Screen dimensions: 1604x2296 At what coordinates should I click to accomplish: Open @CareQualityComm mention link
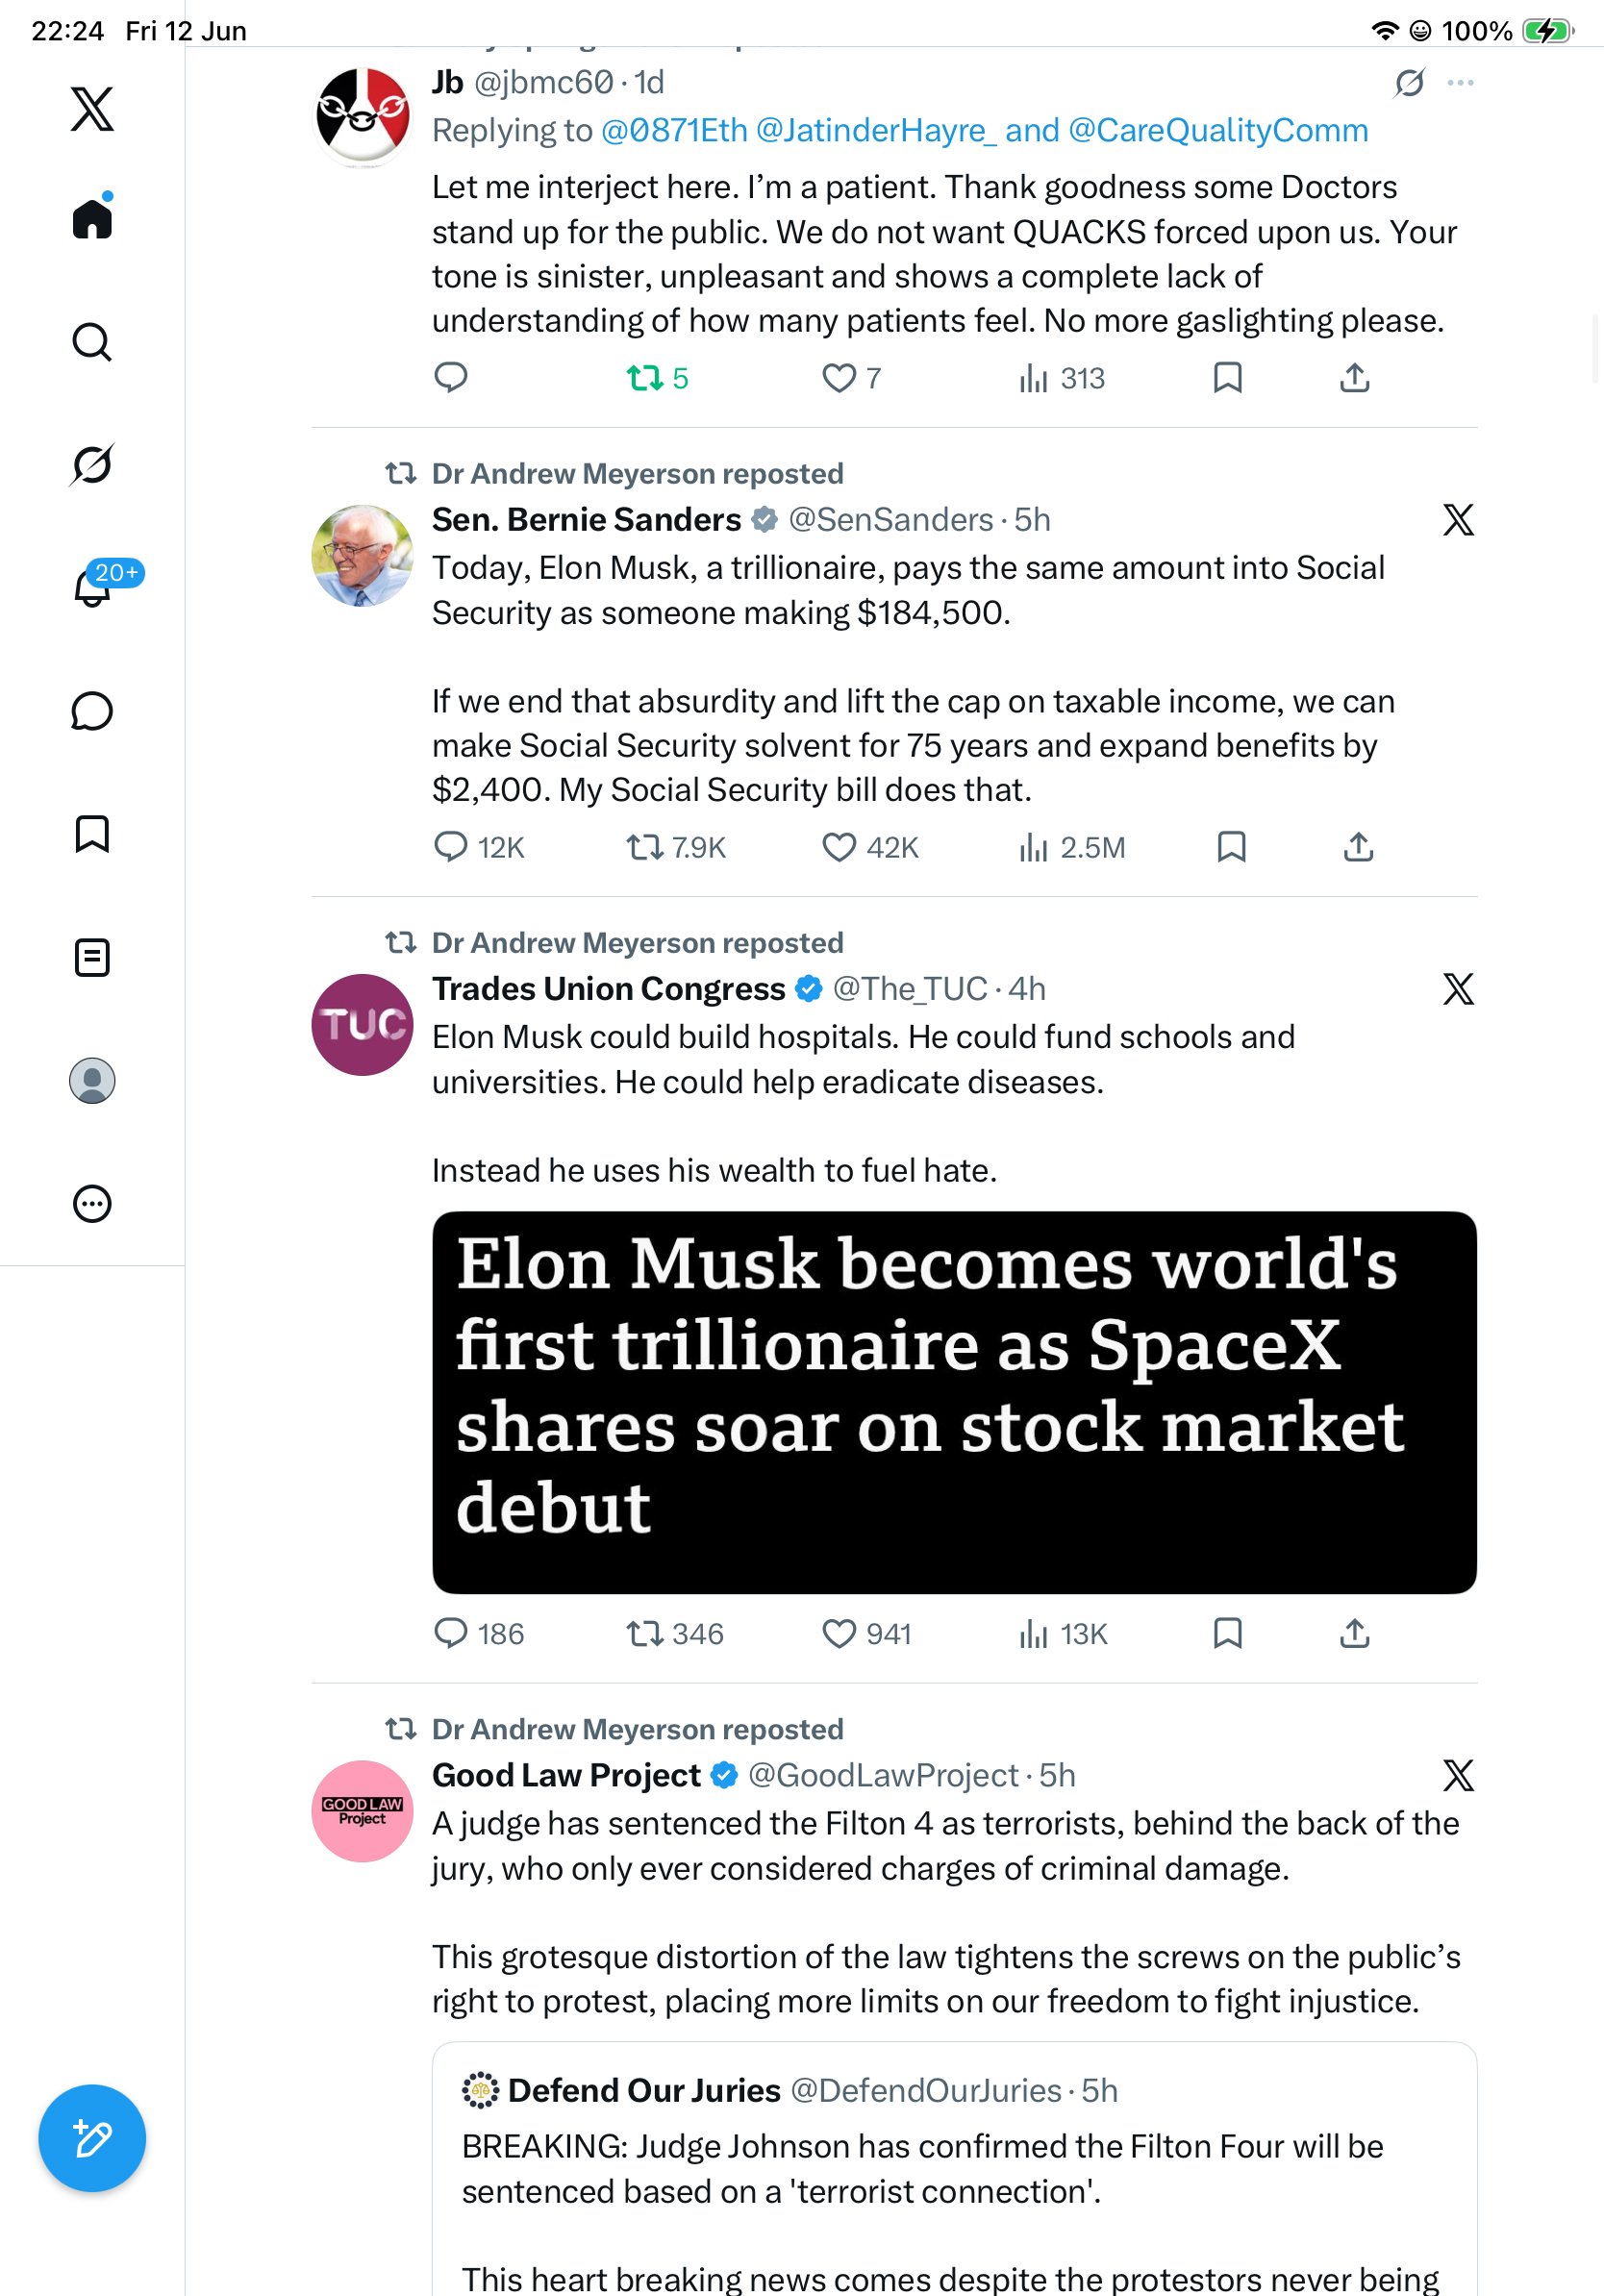point(1218,131)
